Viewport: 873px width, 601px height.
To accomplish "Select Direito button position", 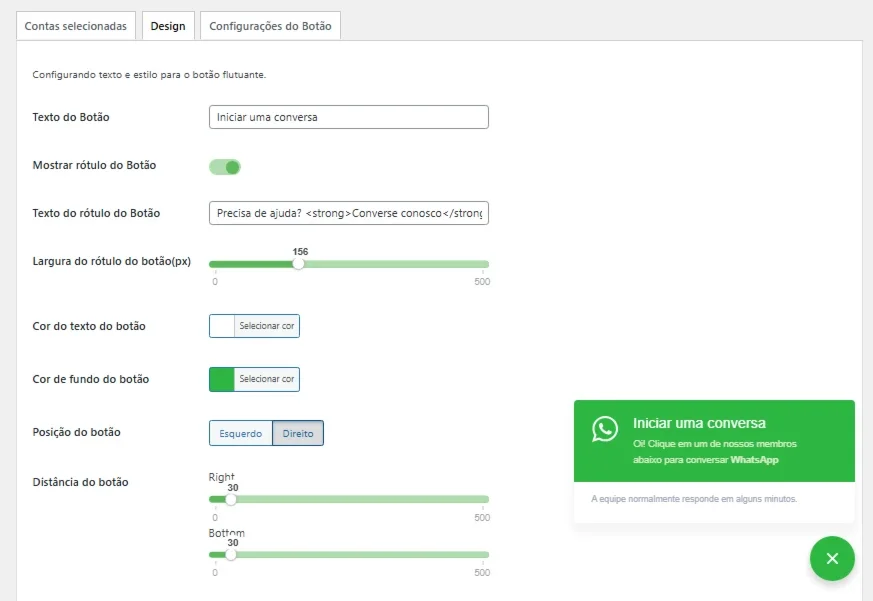I will click(x=298, y=433).
